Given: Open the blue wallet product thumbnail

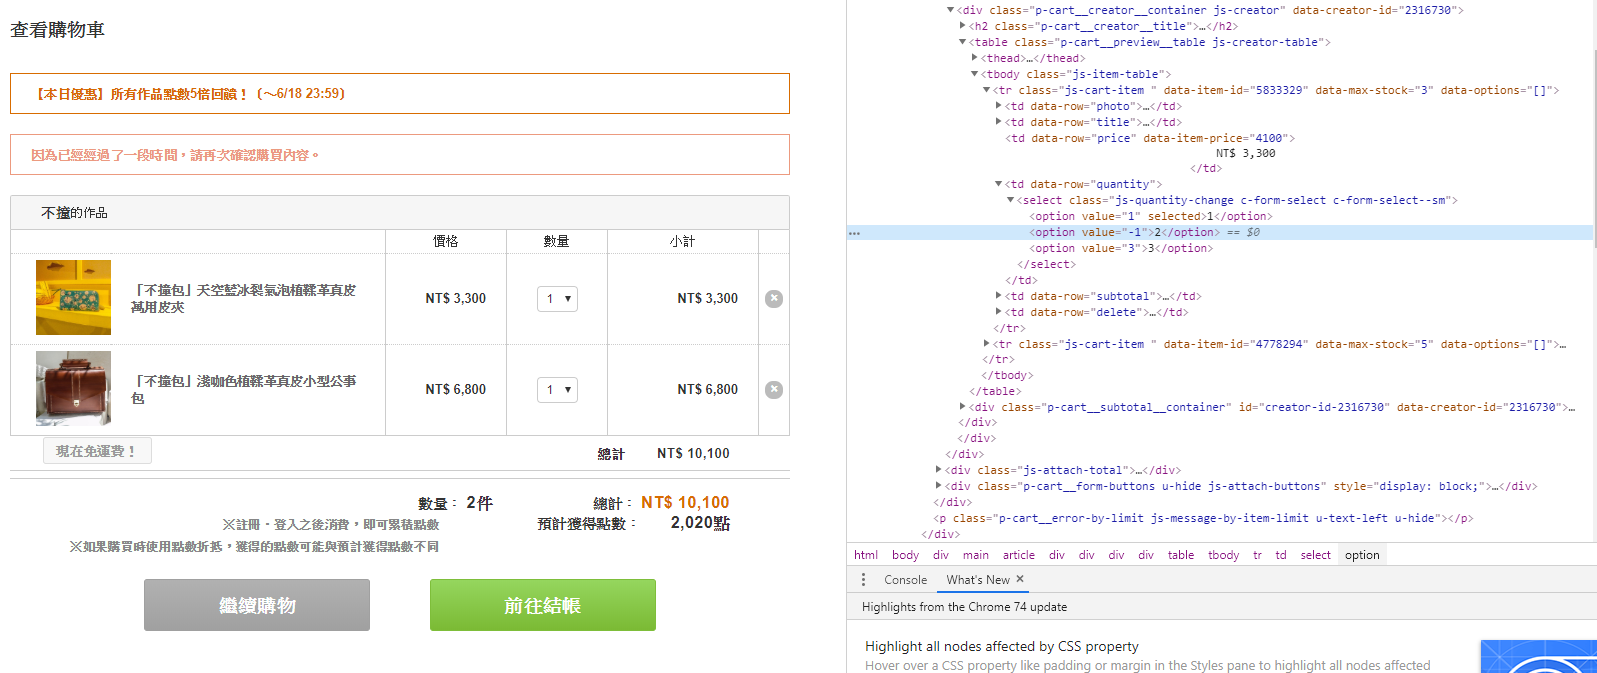Looking at the screenshot, I should click(73, 298).
